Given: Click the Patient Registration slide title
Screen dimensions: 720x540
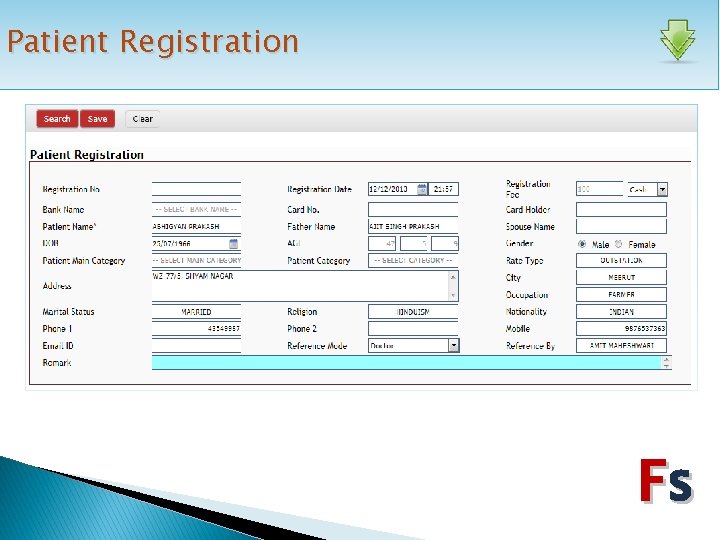Looking at the screenshot, I should (x=153, y=42).
